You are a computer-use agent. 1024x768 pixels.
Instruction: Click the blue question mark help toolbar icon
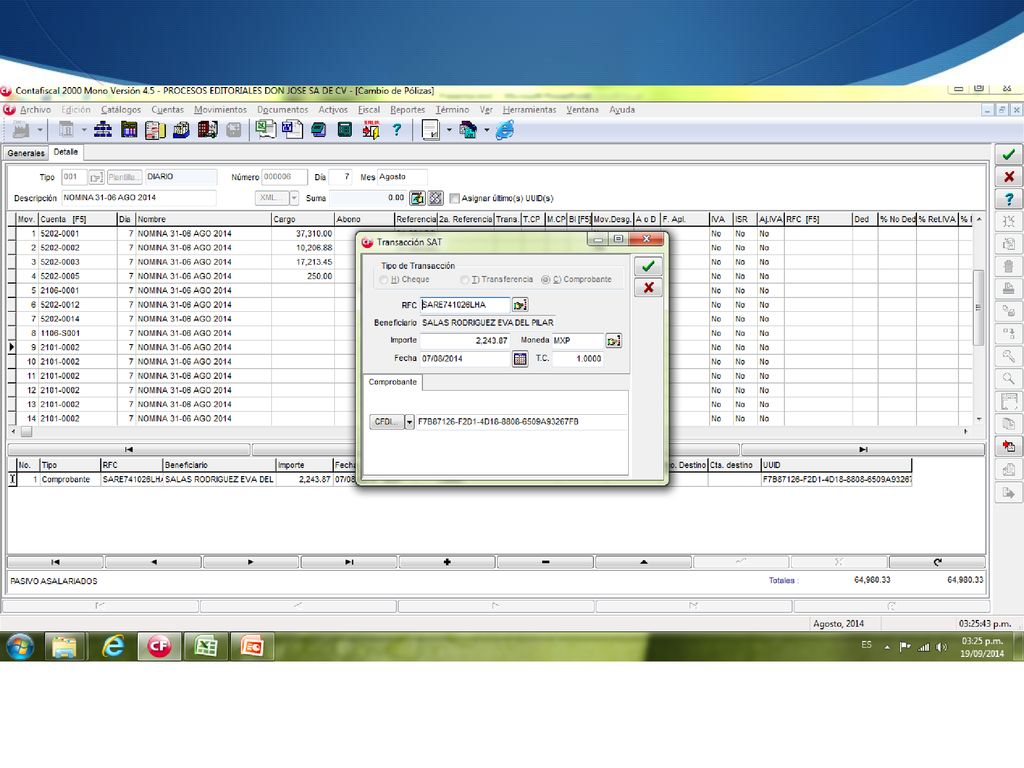click(x=396, y=130)
